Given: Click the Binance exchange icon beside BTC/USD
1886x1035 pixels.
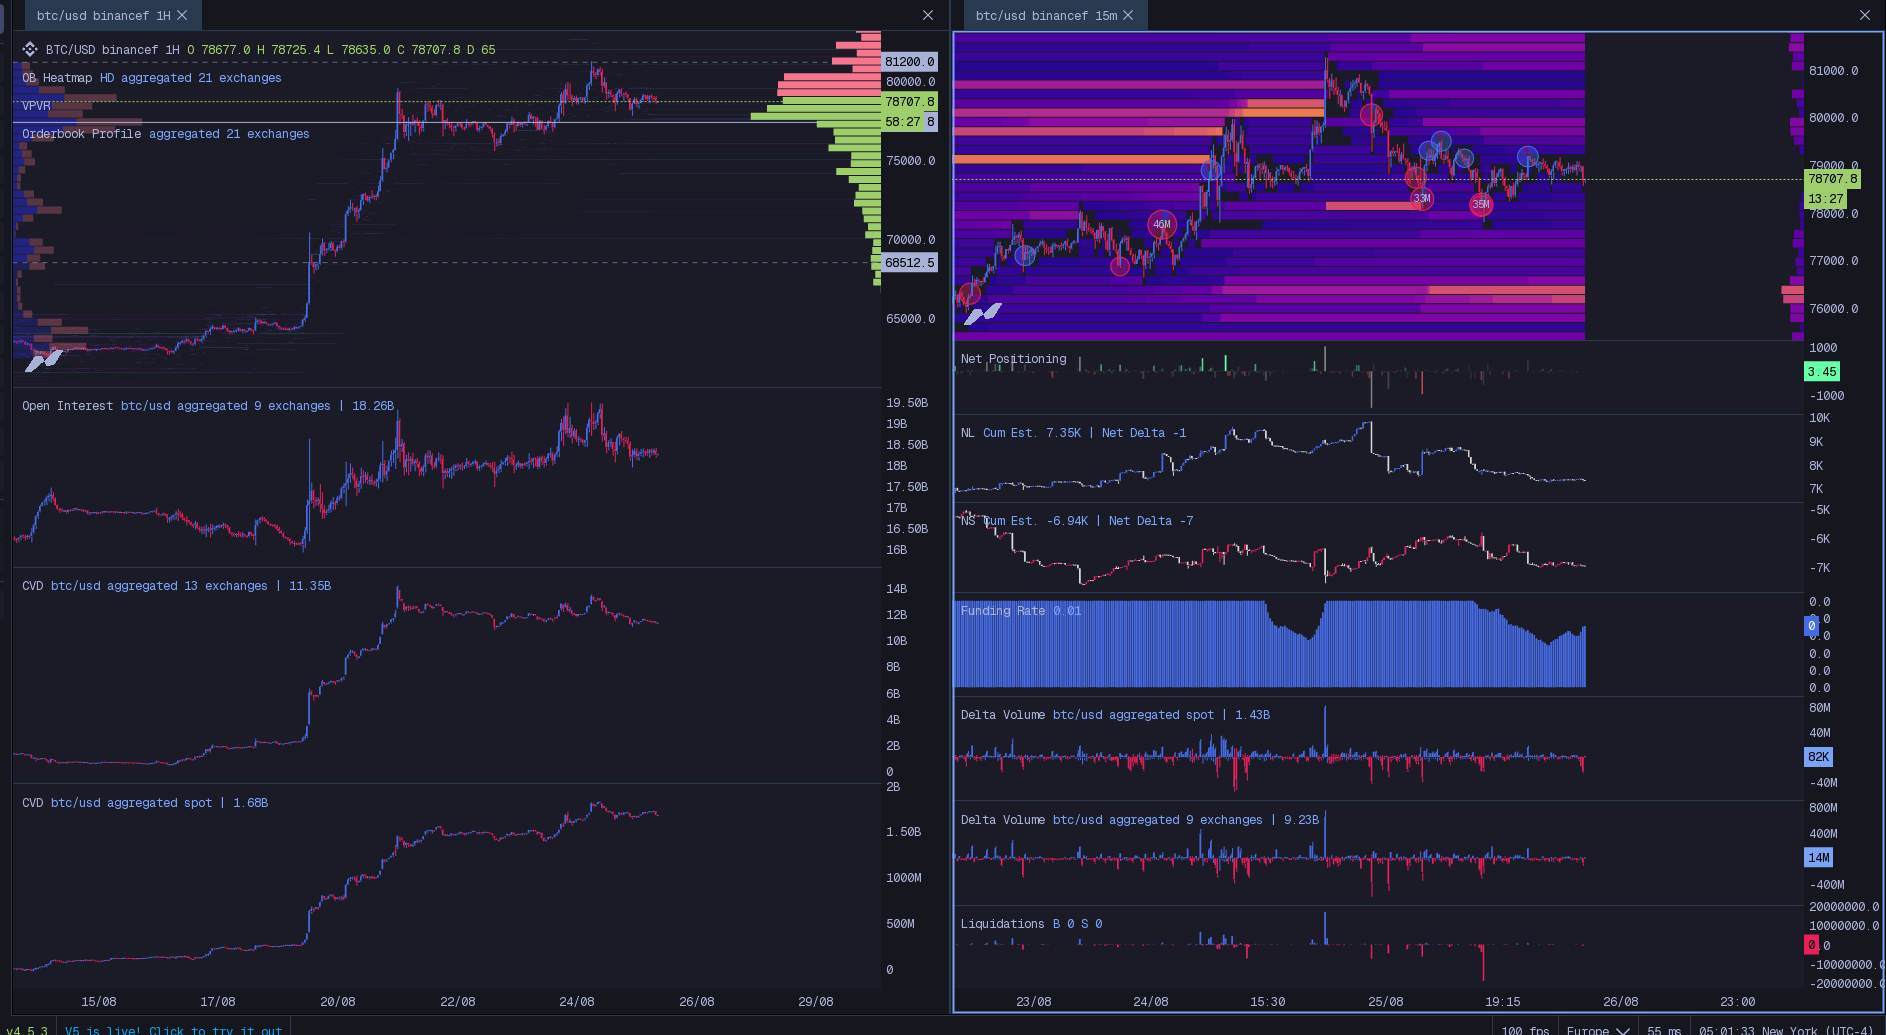Looking at the screenshot, I should tap(30, 49).
